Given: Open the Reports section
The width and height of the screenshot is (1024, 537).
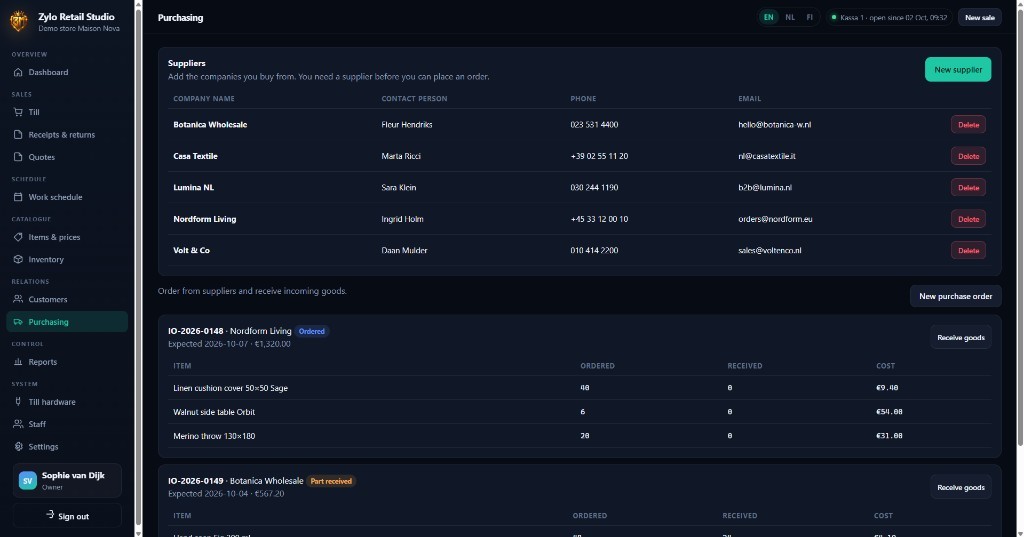Looking at the screenshot, I should [67, 362].
